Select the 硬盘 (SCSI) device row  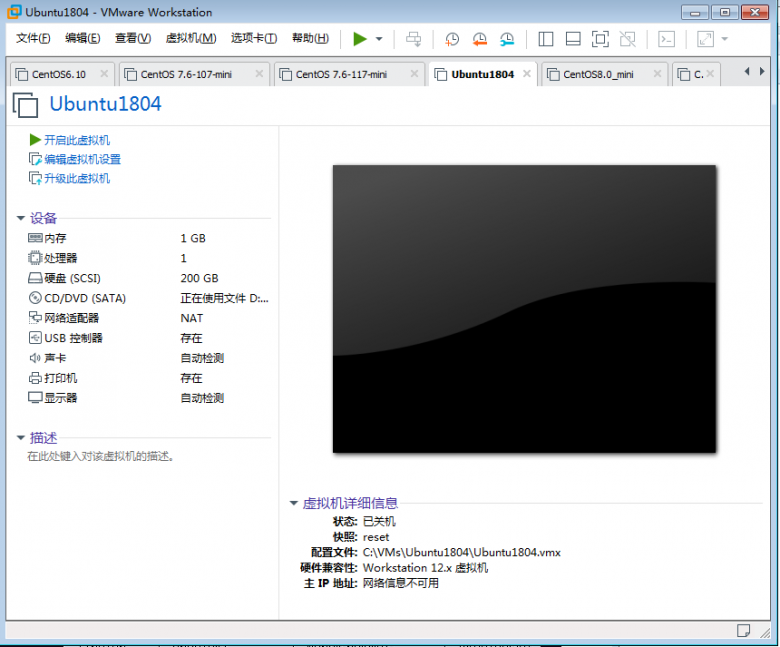[x=148, y=278]
